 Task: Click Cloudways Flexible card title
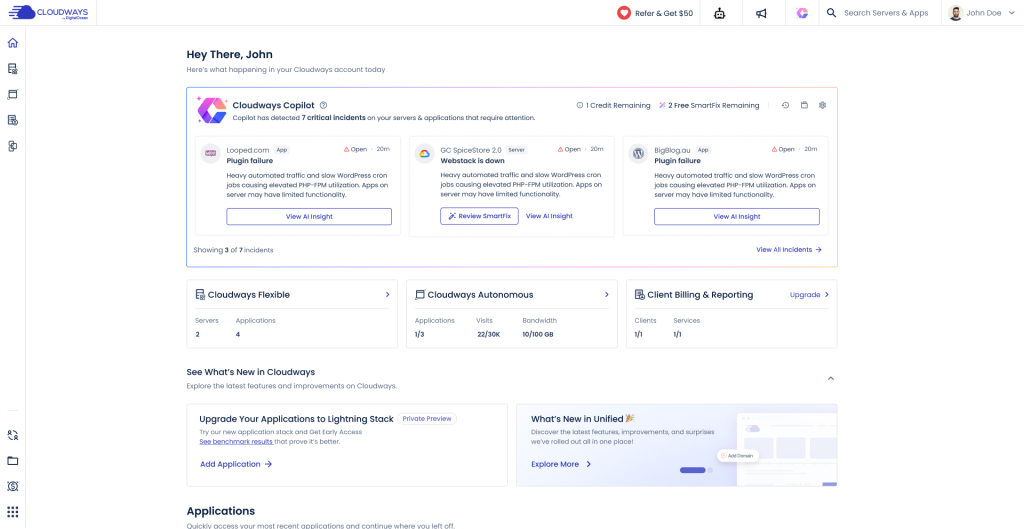248,295
